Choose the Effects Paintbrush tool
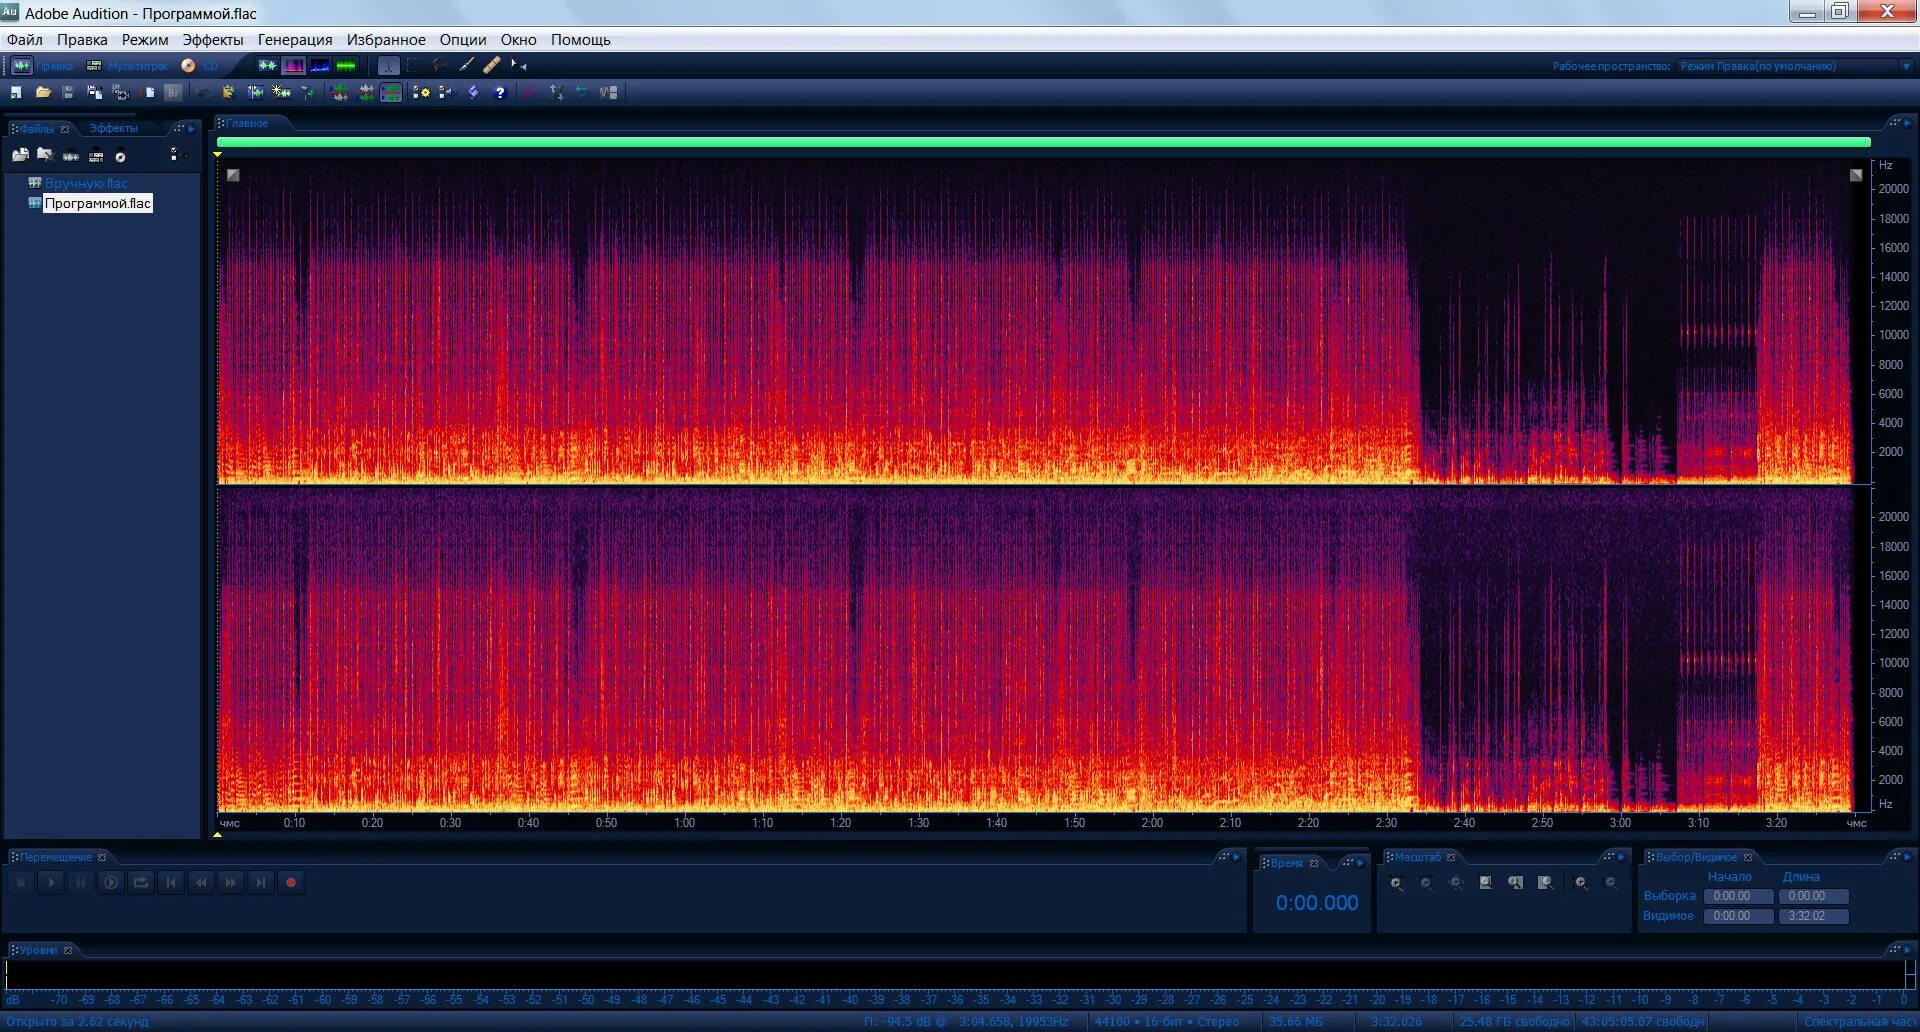1920x1032 pixels. (466, 66)
